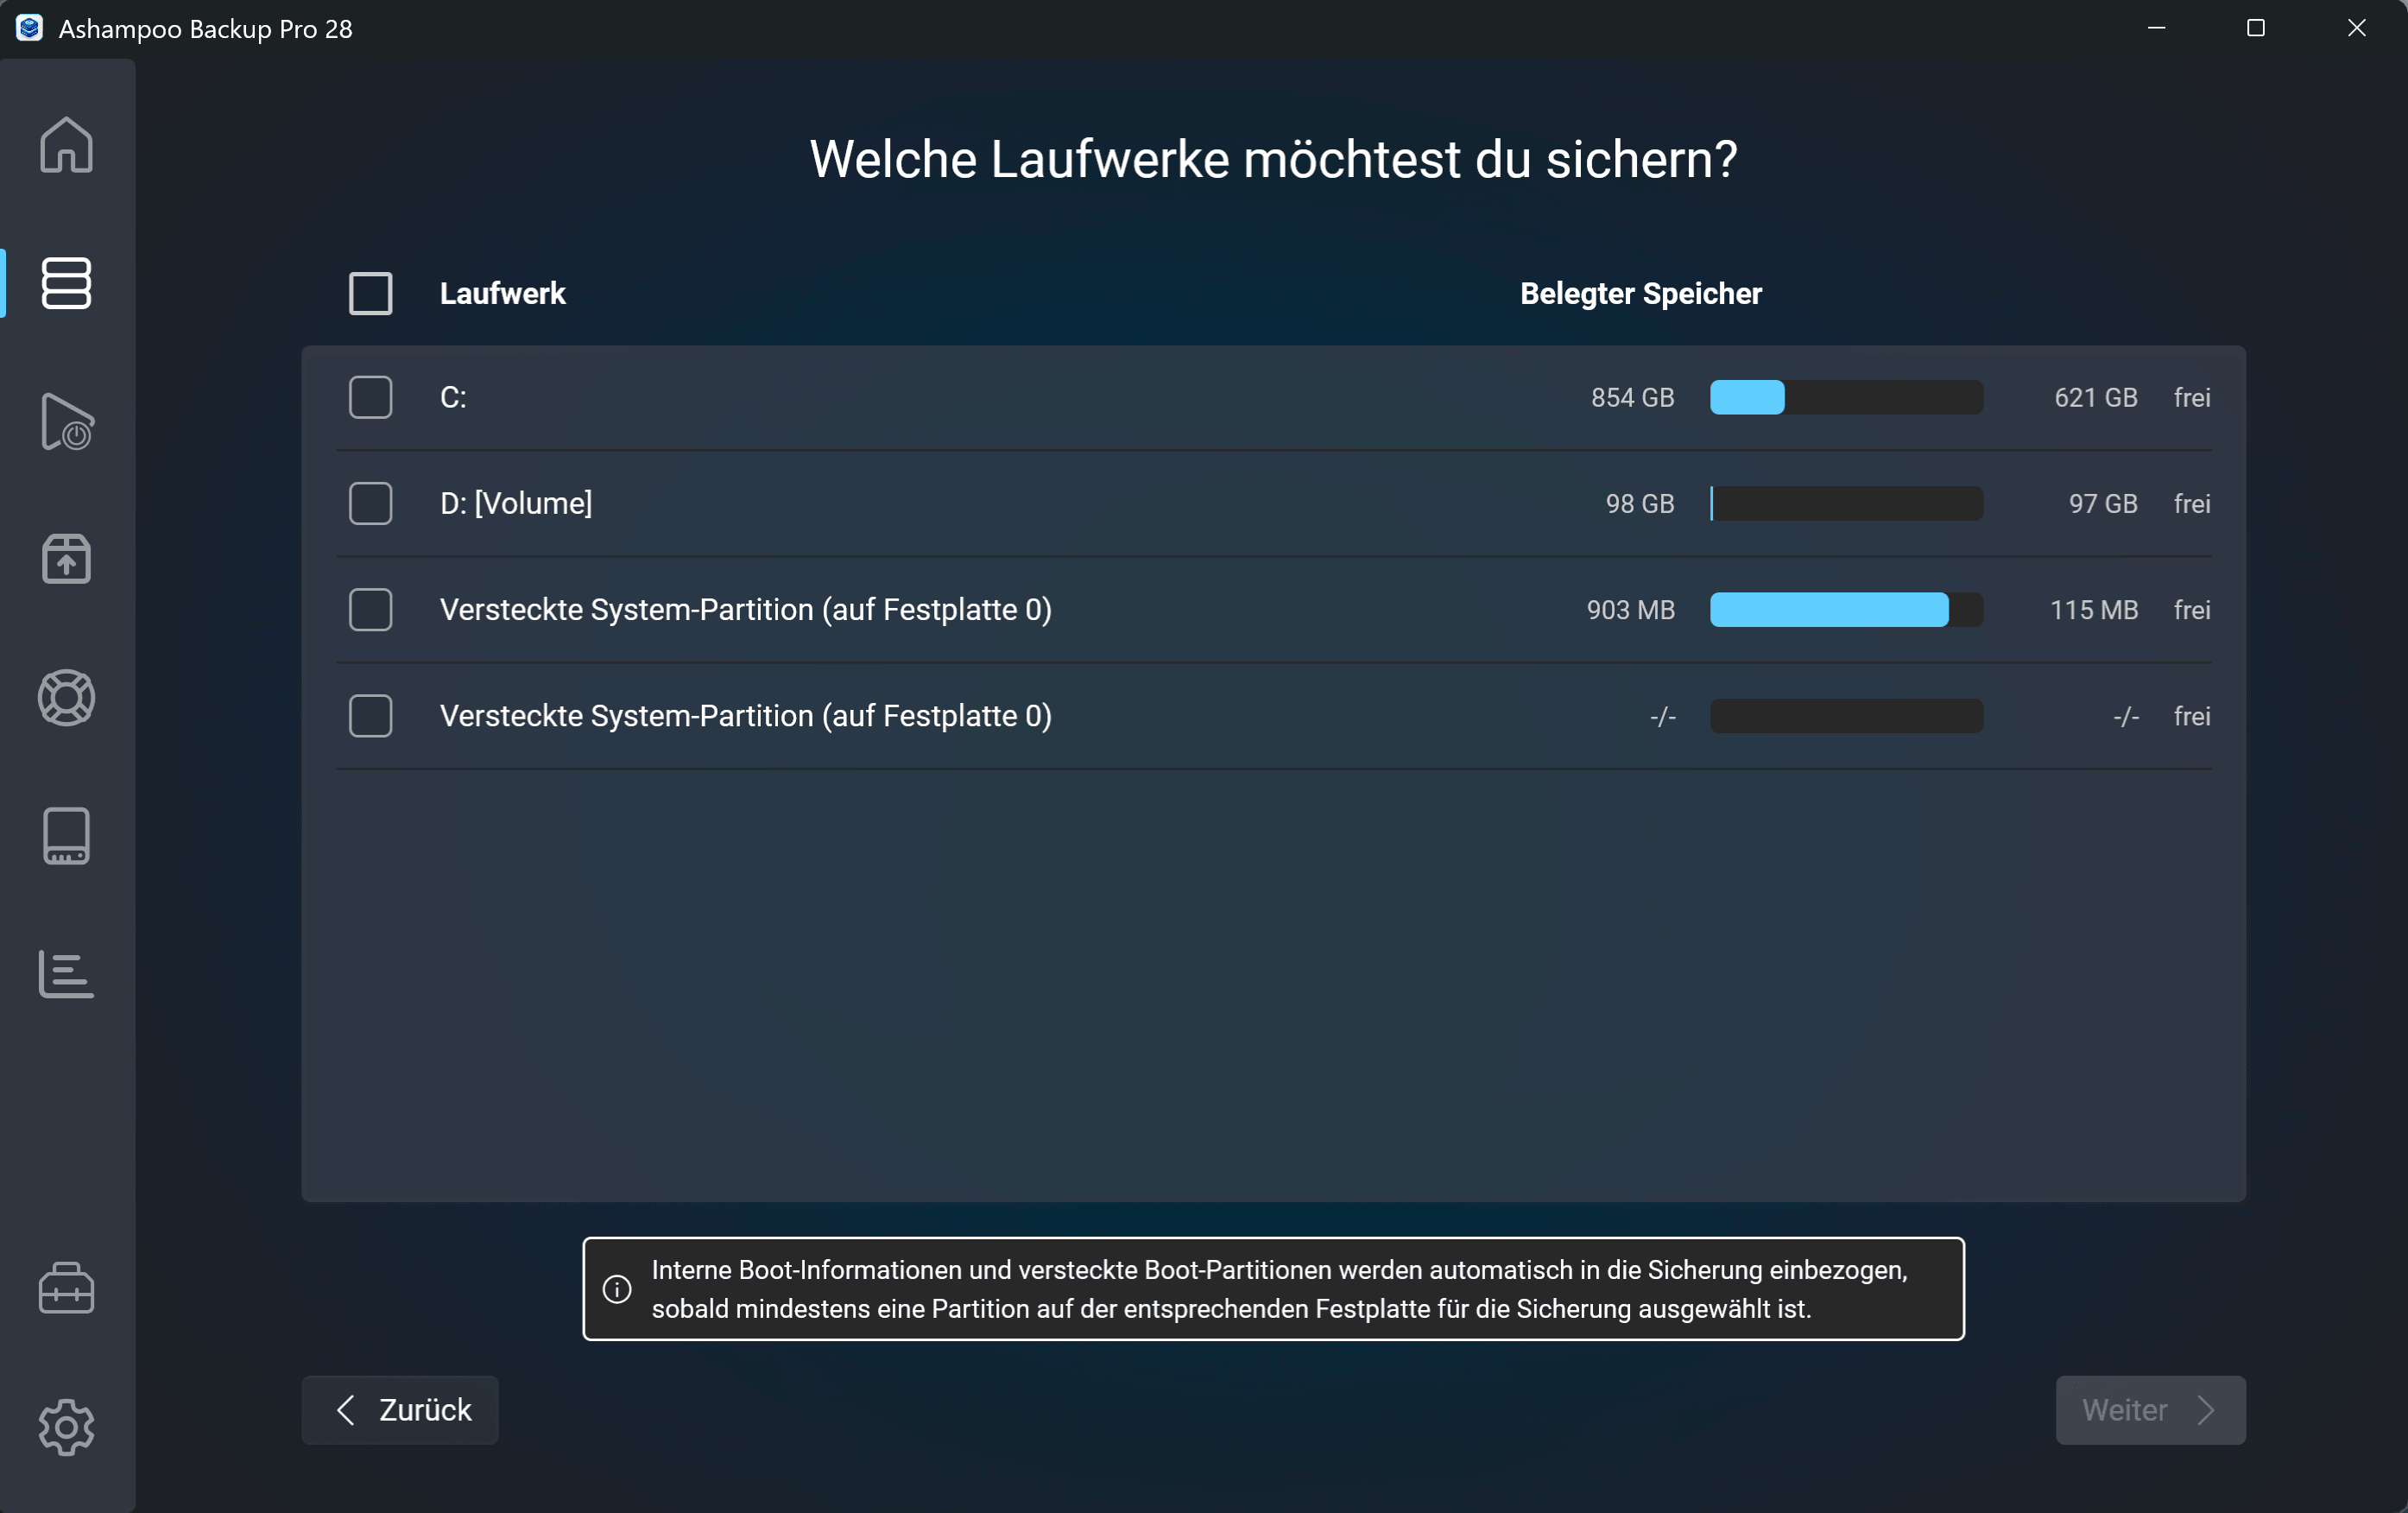
Task: Click the Zurück button
Action: pos(400,1410)
